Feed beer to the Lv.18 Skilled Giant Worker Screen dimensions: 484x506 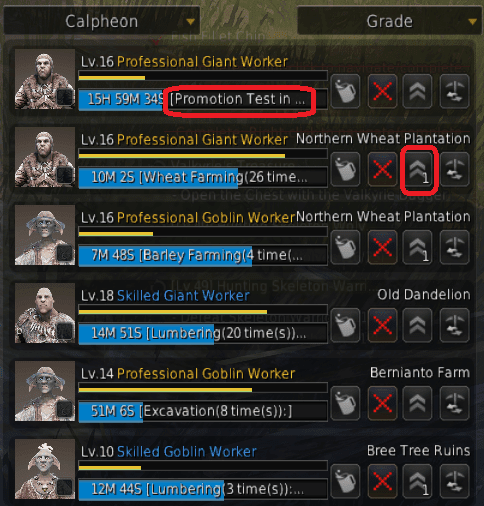(345, 325)
